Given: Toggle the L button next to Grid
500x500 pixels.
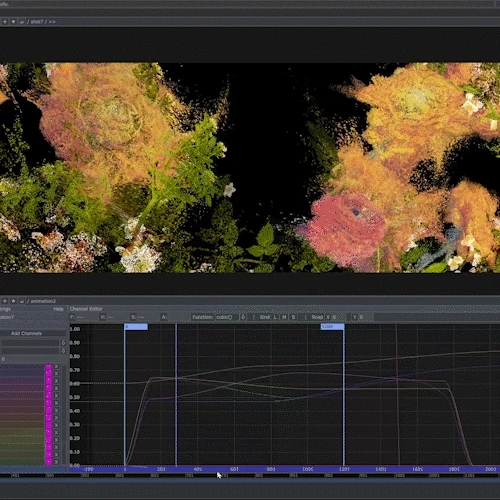Looking at the screenshot, I should pyautogui.click(x=275, y=317).
